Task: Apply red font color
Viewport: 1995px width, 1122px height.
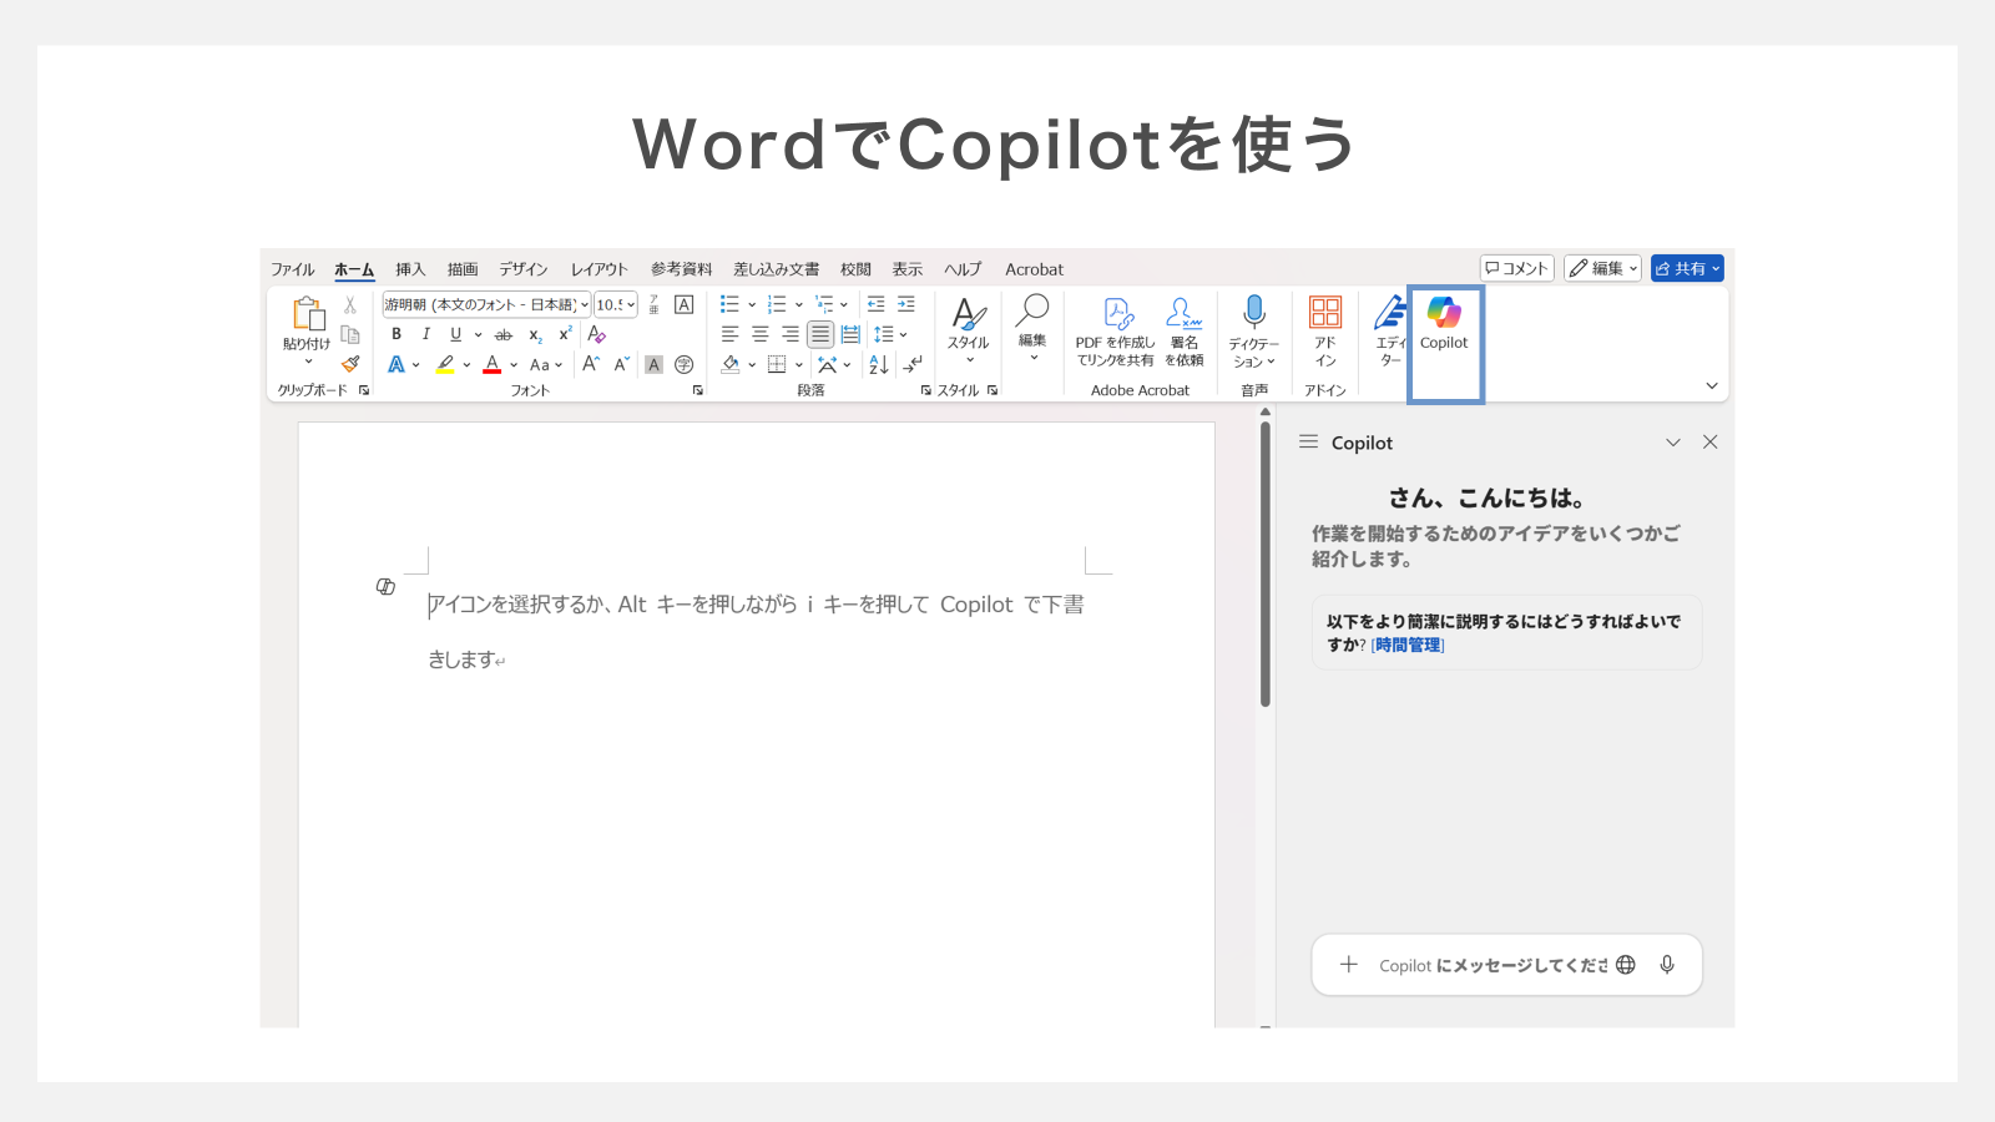Action: pyautogui.click(x=492, y=365)
